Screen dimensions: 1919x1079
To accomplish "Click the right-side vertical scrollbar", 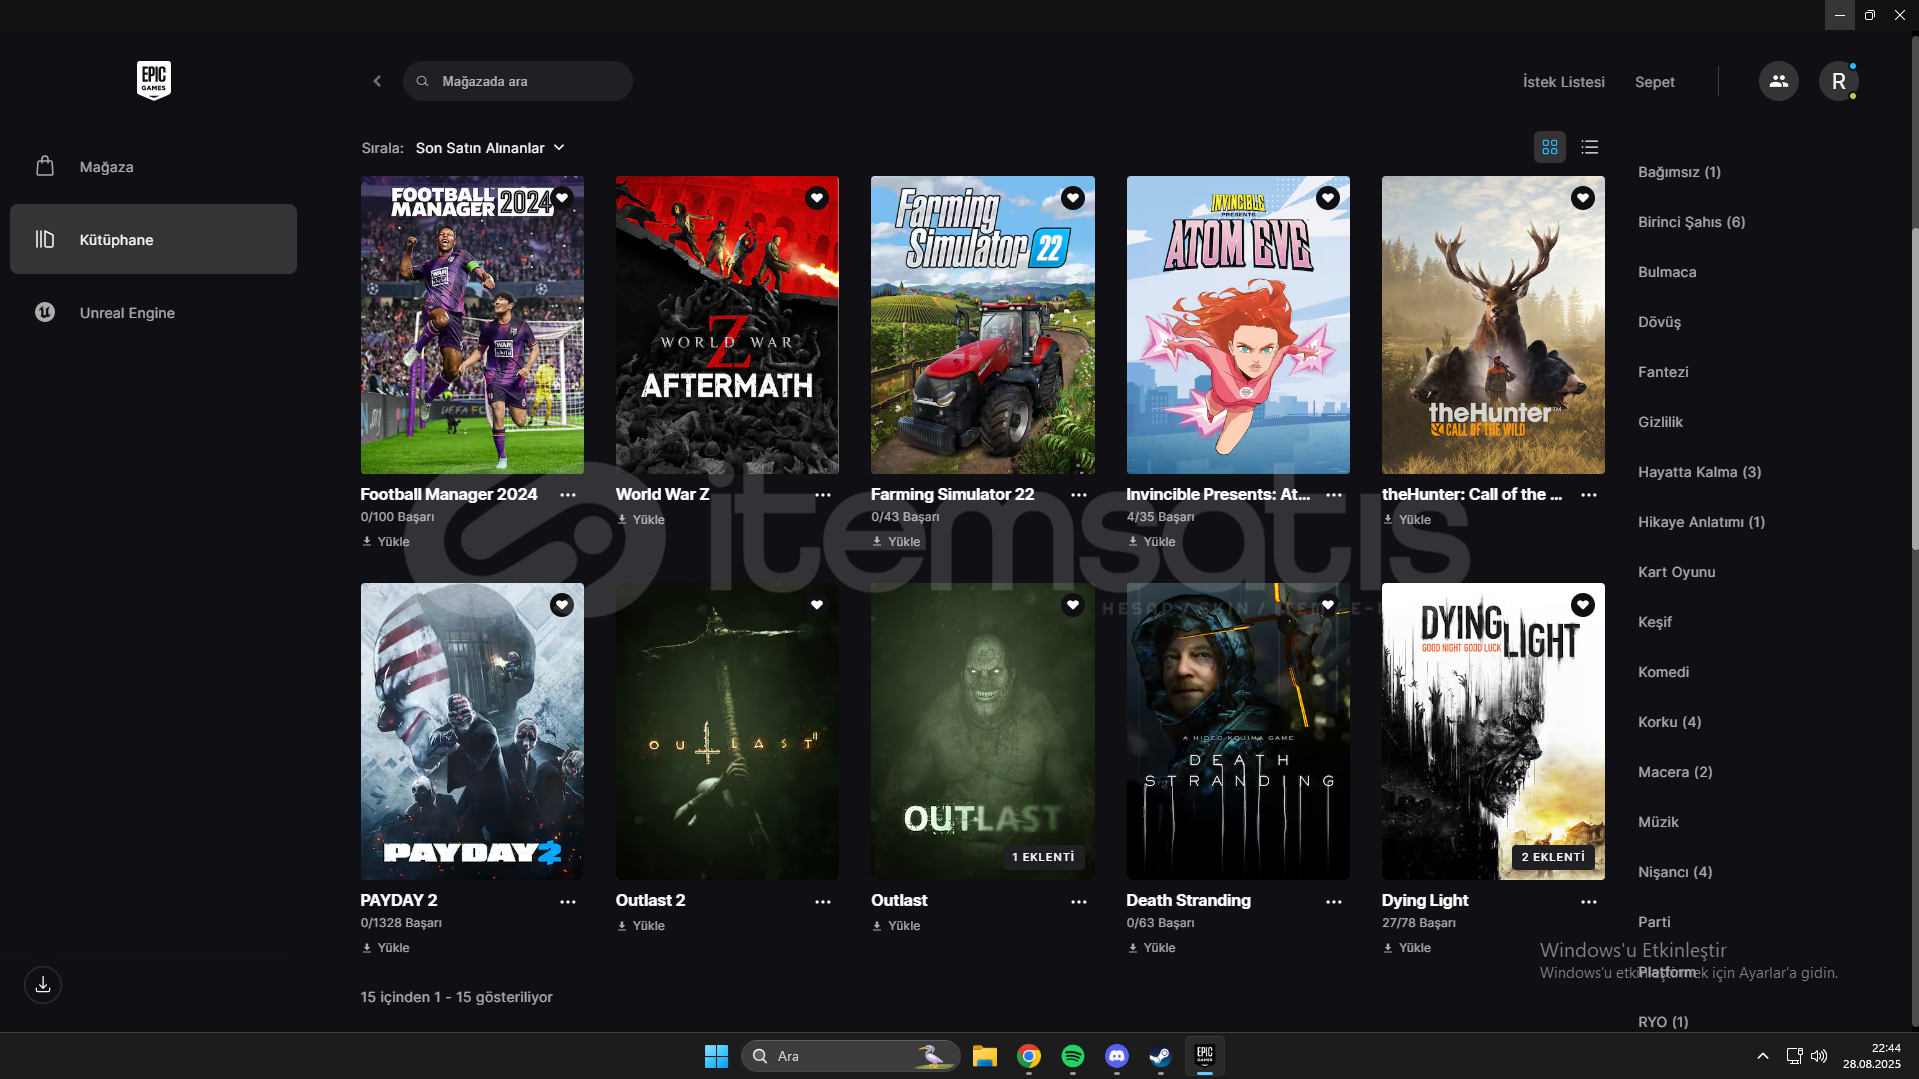I will [1914, 390].
